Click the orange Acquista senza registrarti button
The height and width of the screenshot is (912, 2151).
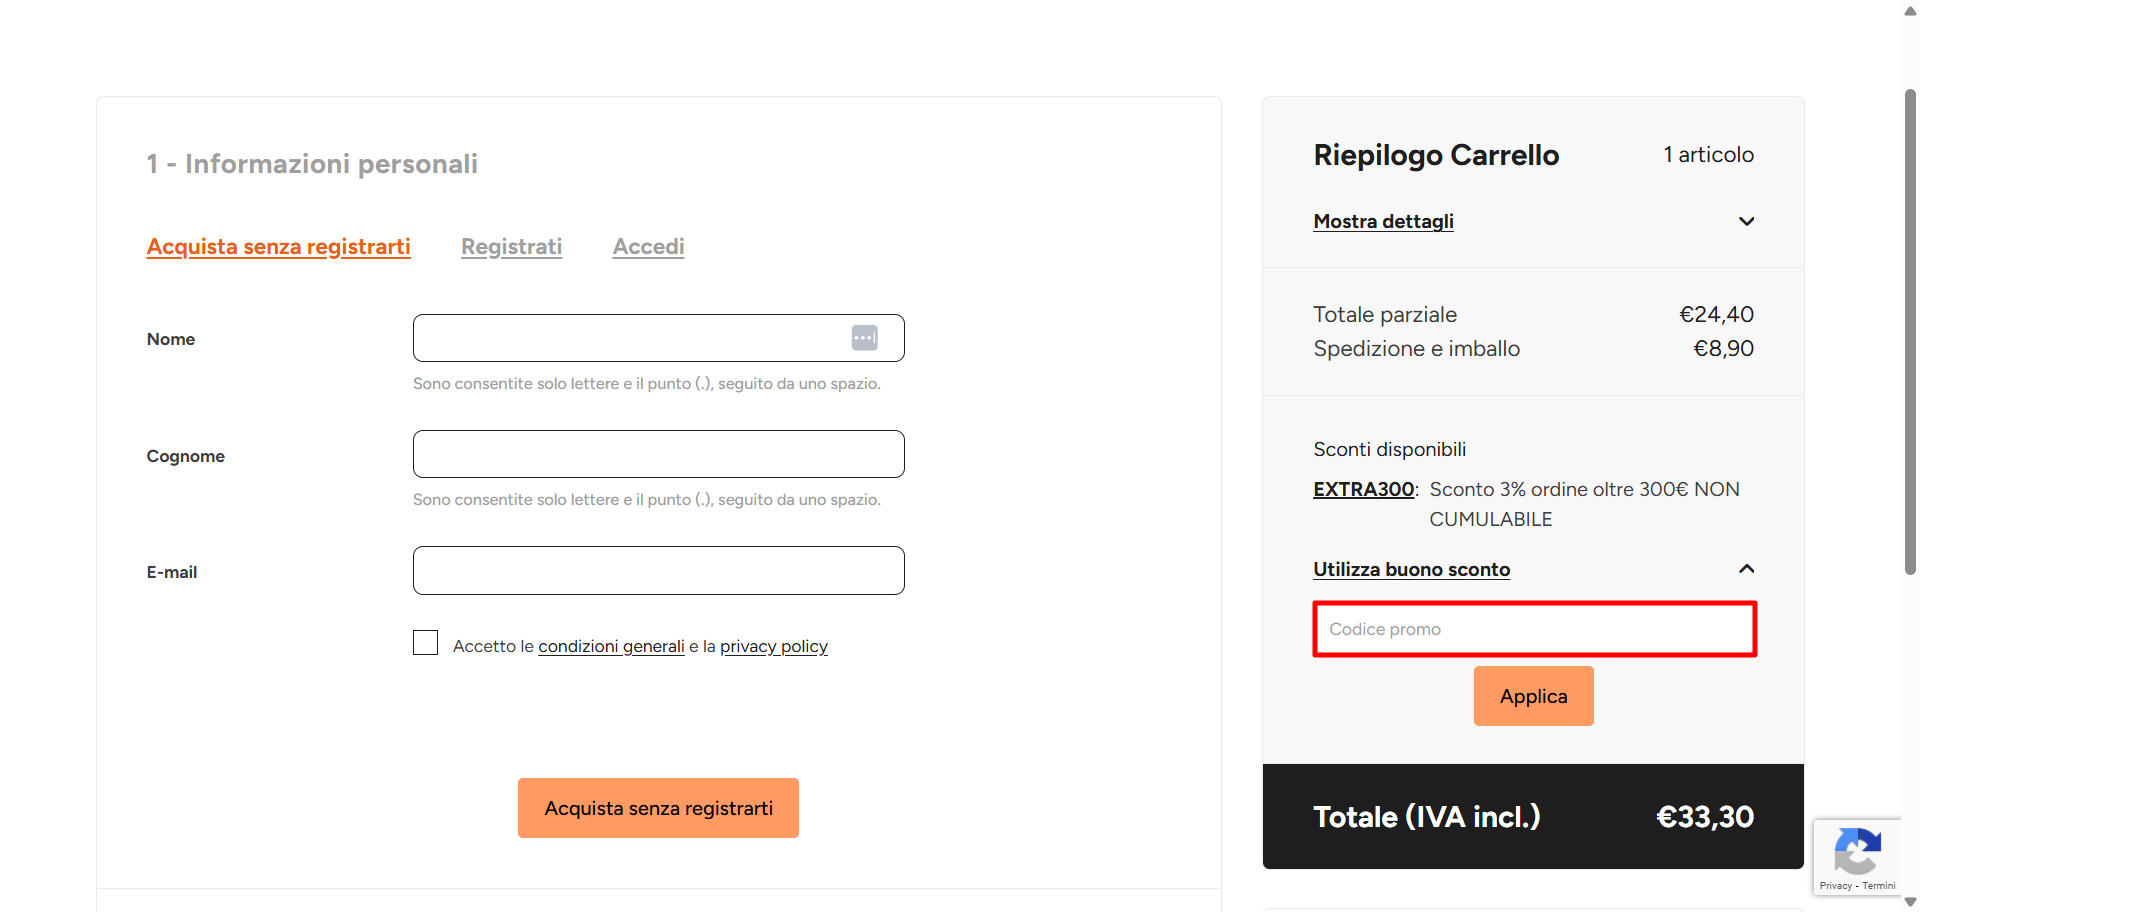click(658, 808)
